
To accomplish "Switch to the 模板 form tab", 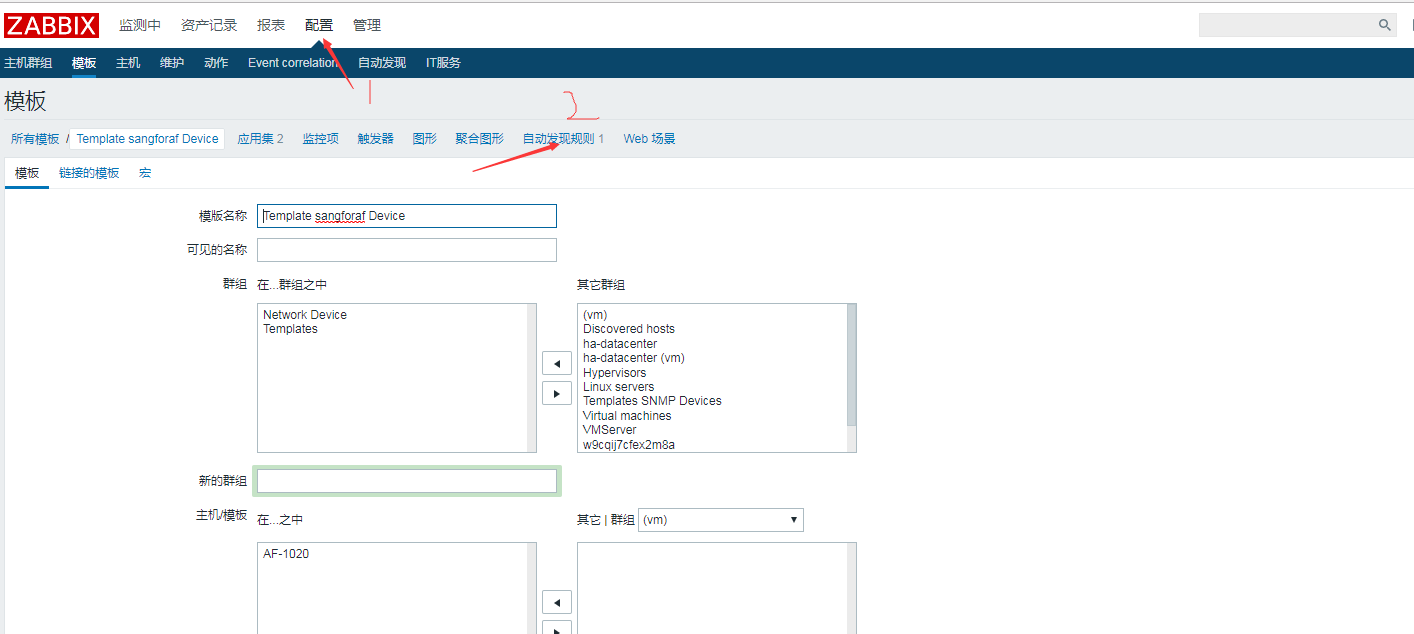I will pos(27,173).
